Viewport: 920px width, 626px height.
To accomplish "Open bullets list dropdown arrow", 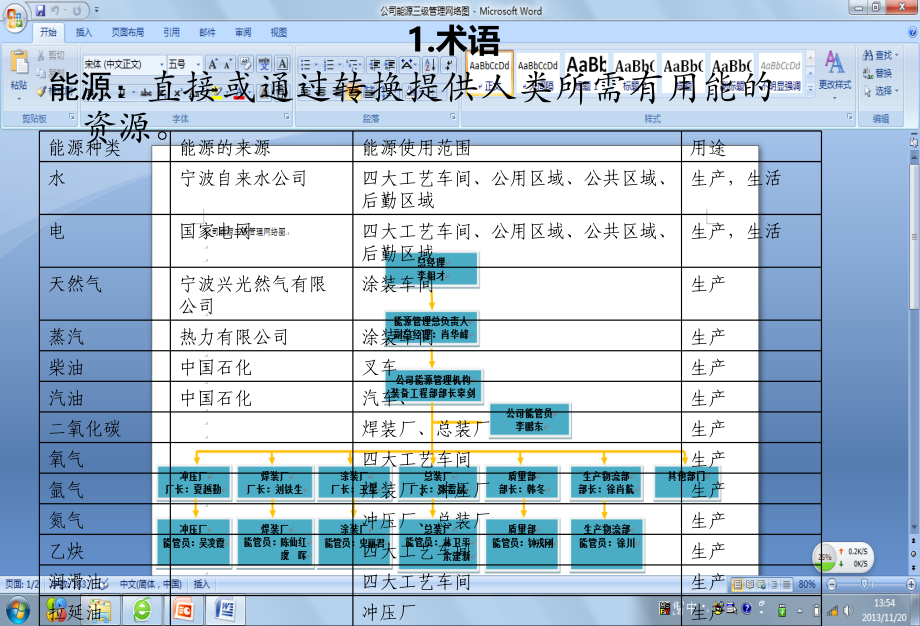I will click(x=316, y=65).
